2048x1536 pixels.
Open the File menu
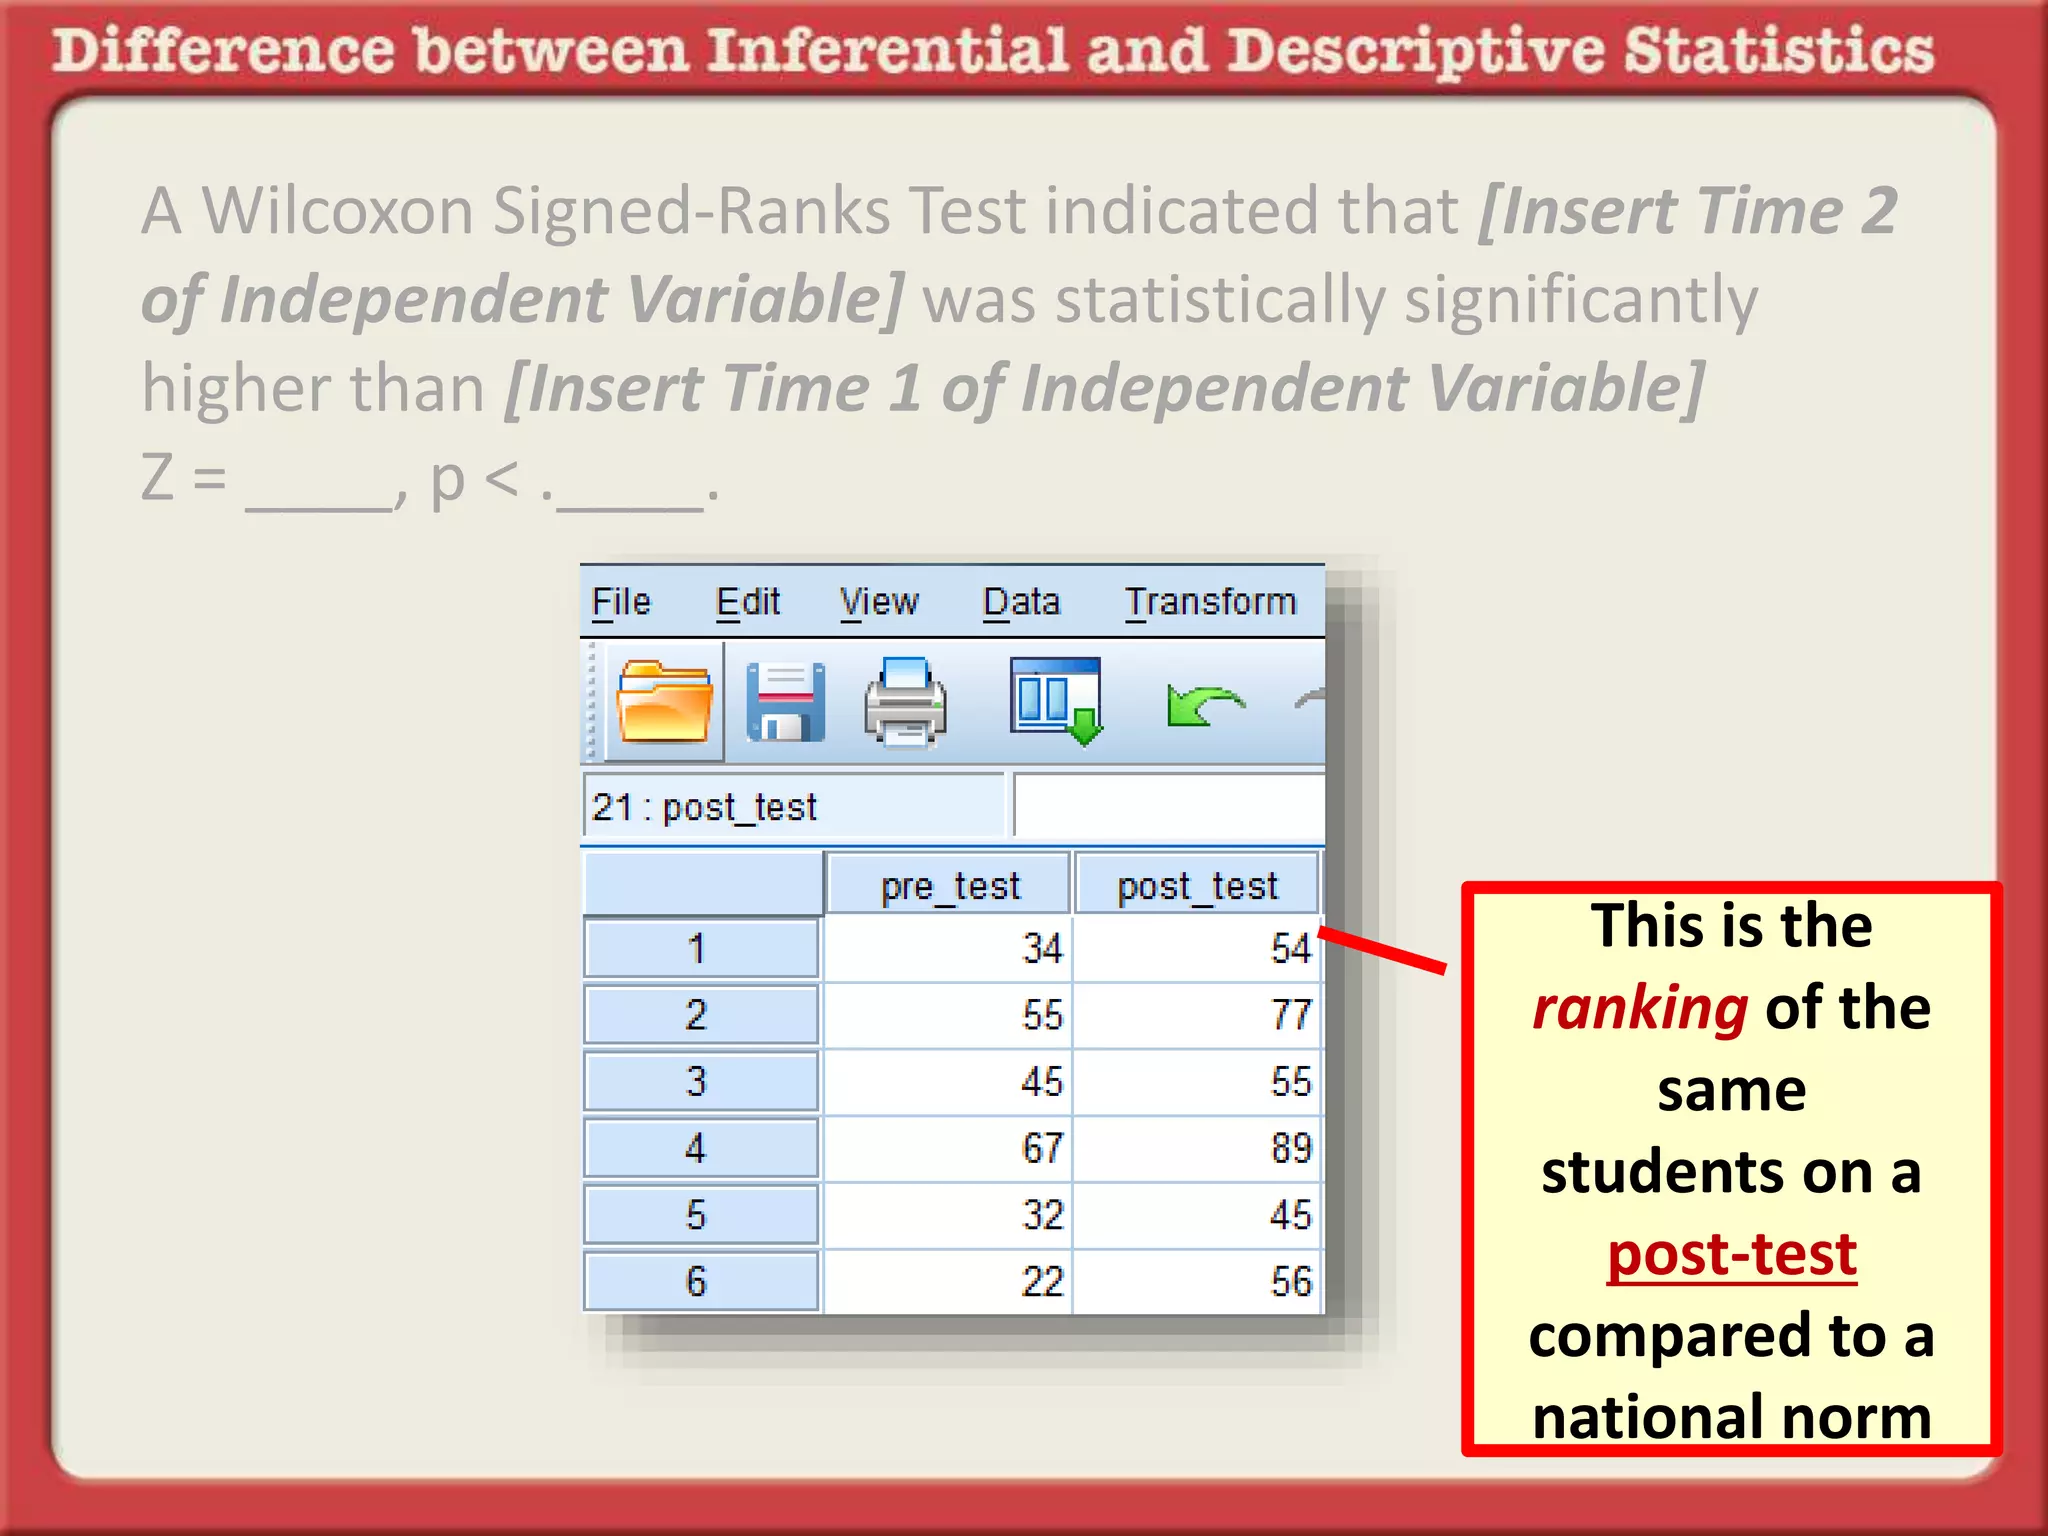(621, 602)
